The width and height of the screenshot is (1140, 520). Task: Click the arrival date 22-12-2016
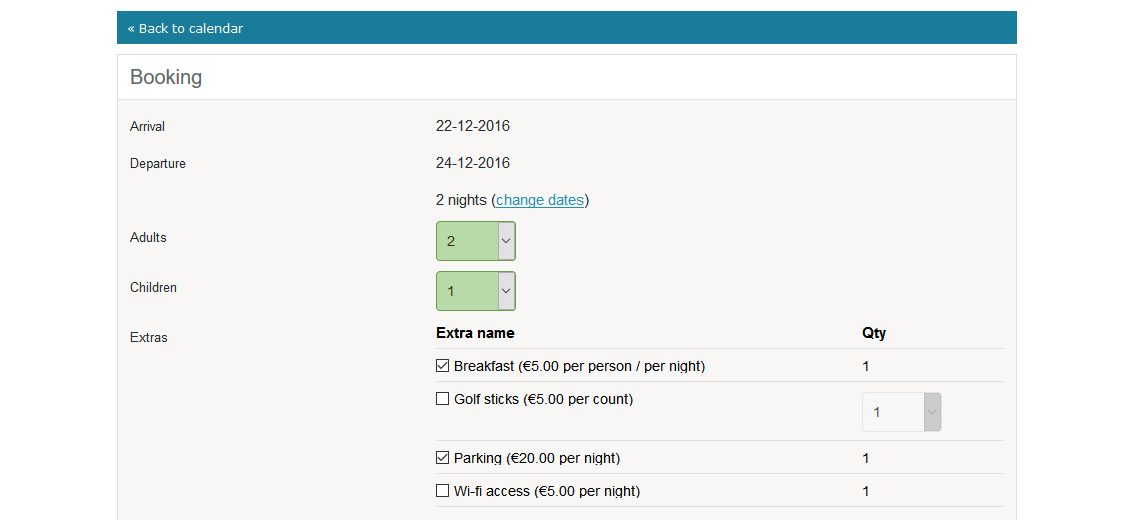(473, 126)
